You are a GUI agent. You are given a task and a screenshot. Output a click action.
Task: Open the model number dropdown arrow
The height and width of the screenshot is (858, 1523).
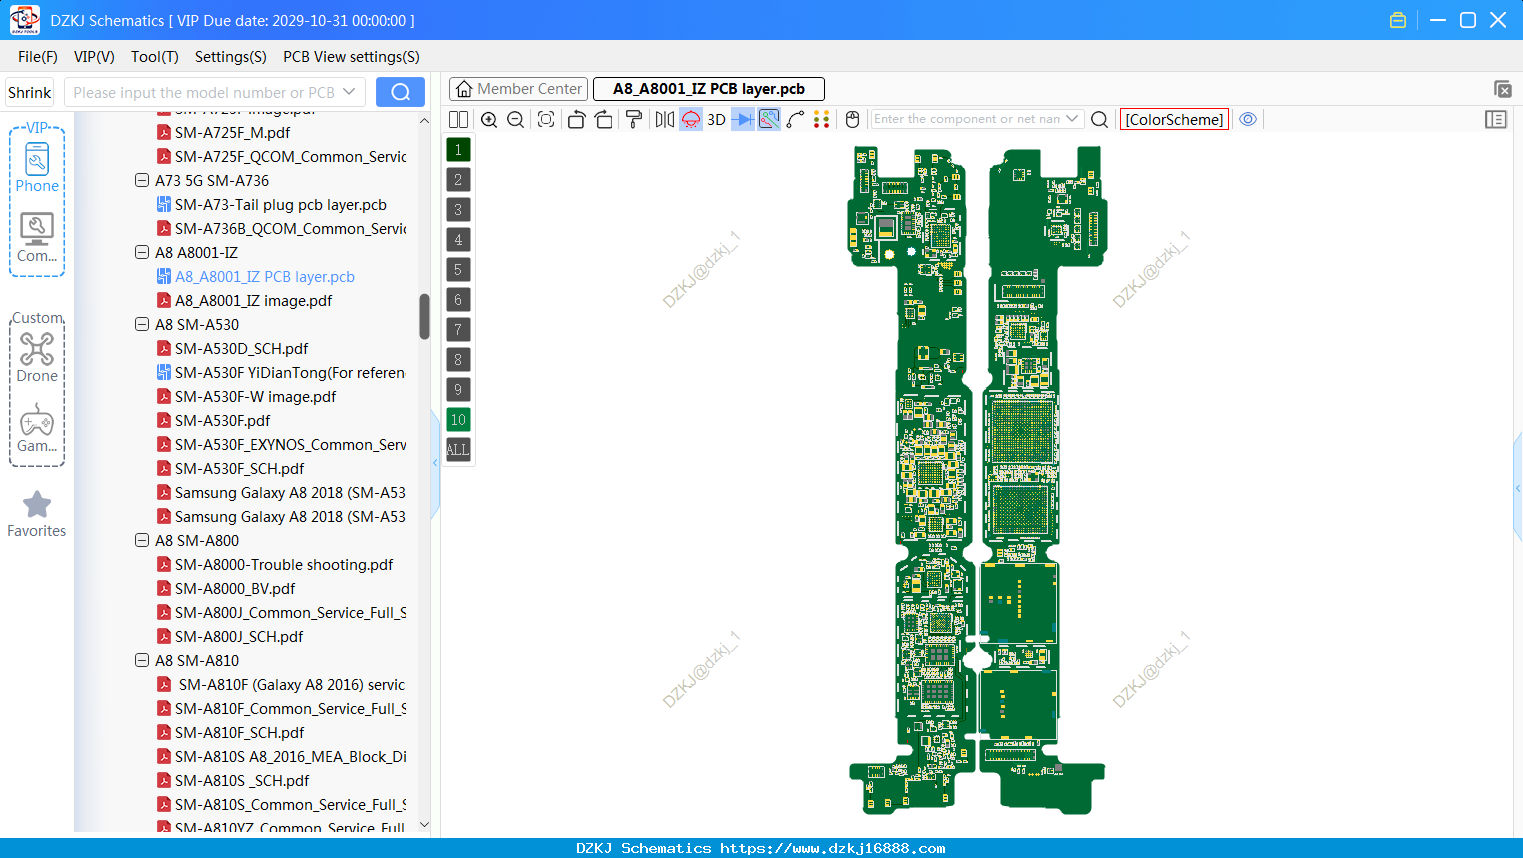point(349,92)
